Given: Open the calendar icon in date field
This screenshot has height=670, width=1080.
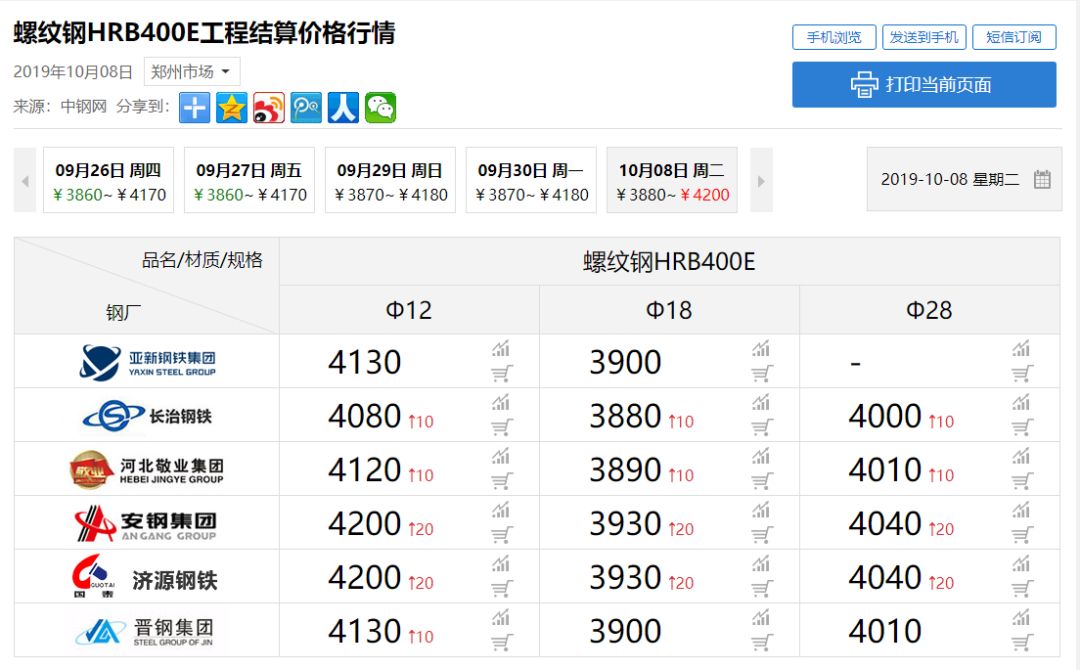Looking at the screenshot, I should click(1042, 180).
